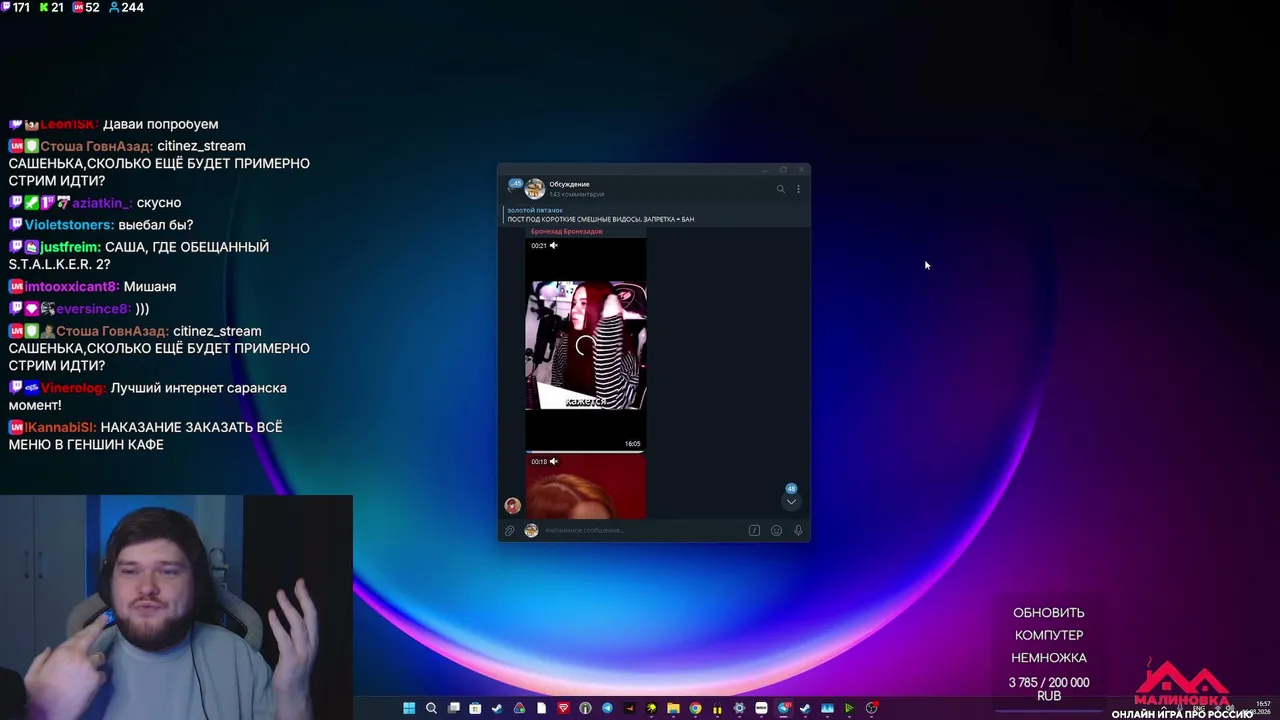The image size is (1280, 720).
Task: Play the video captioned кажется
Action: tap(586, 345)
